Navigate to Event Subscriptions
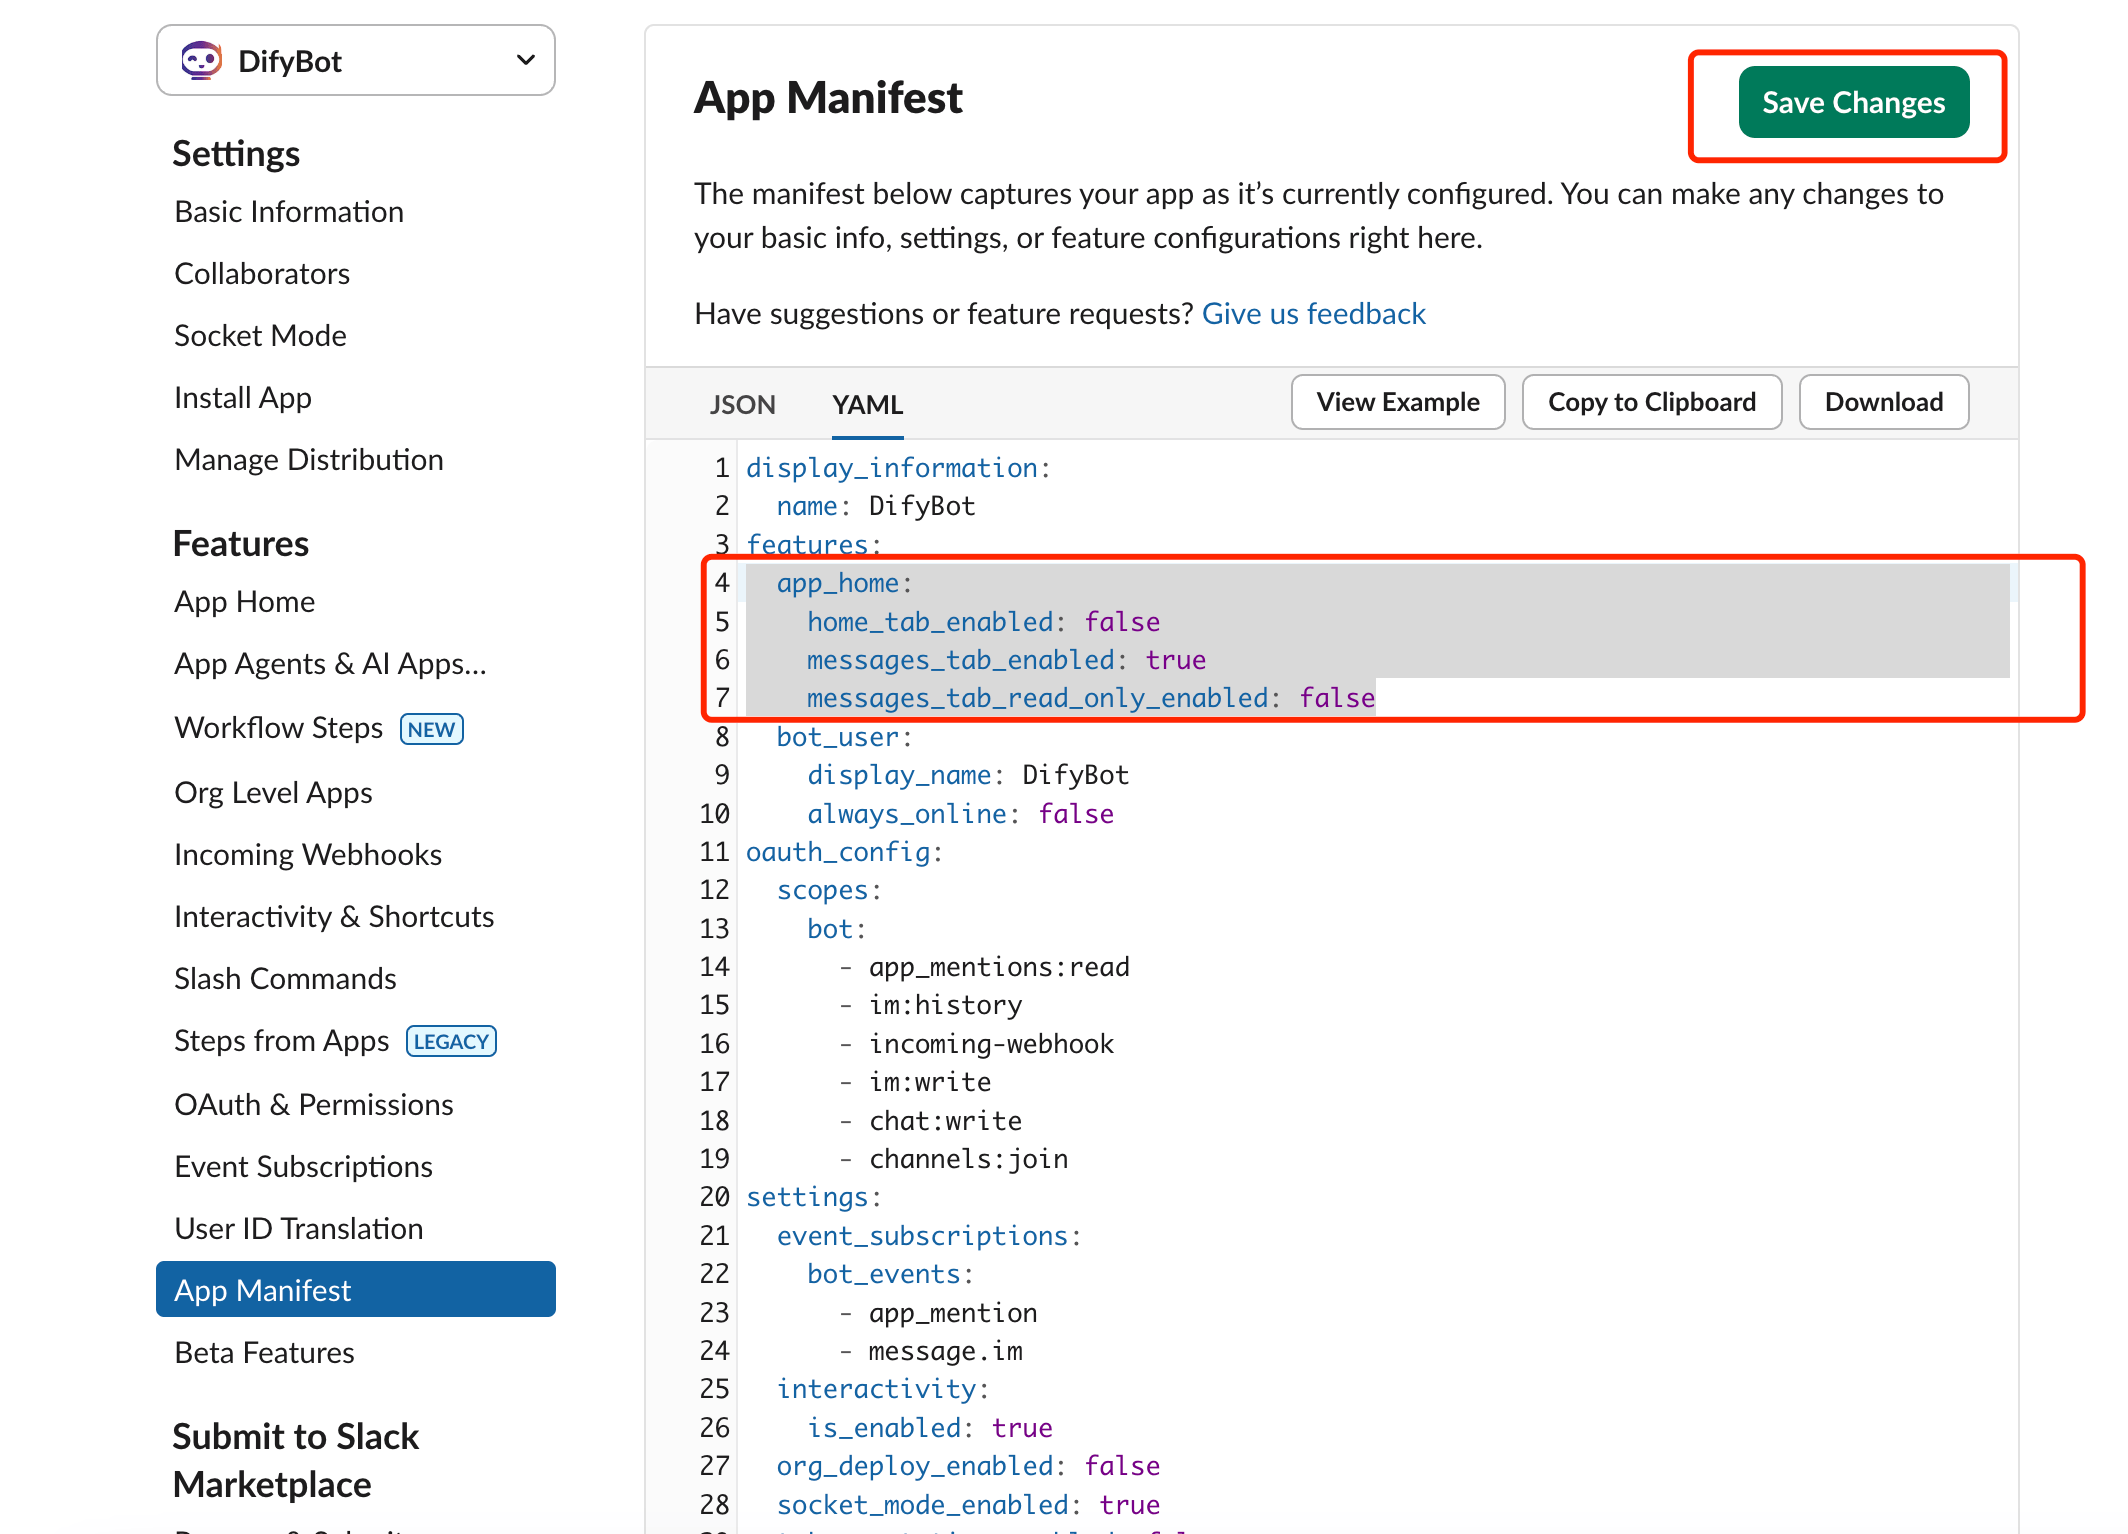This screenshot has height=1534, width=2128. (303, 1167)
